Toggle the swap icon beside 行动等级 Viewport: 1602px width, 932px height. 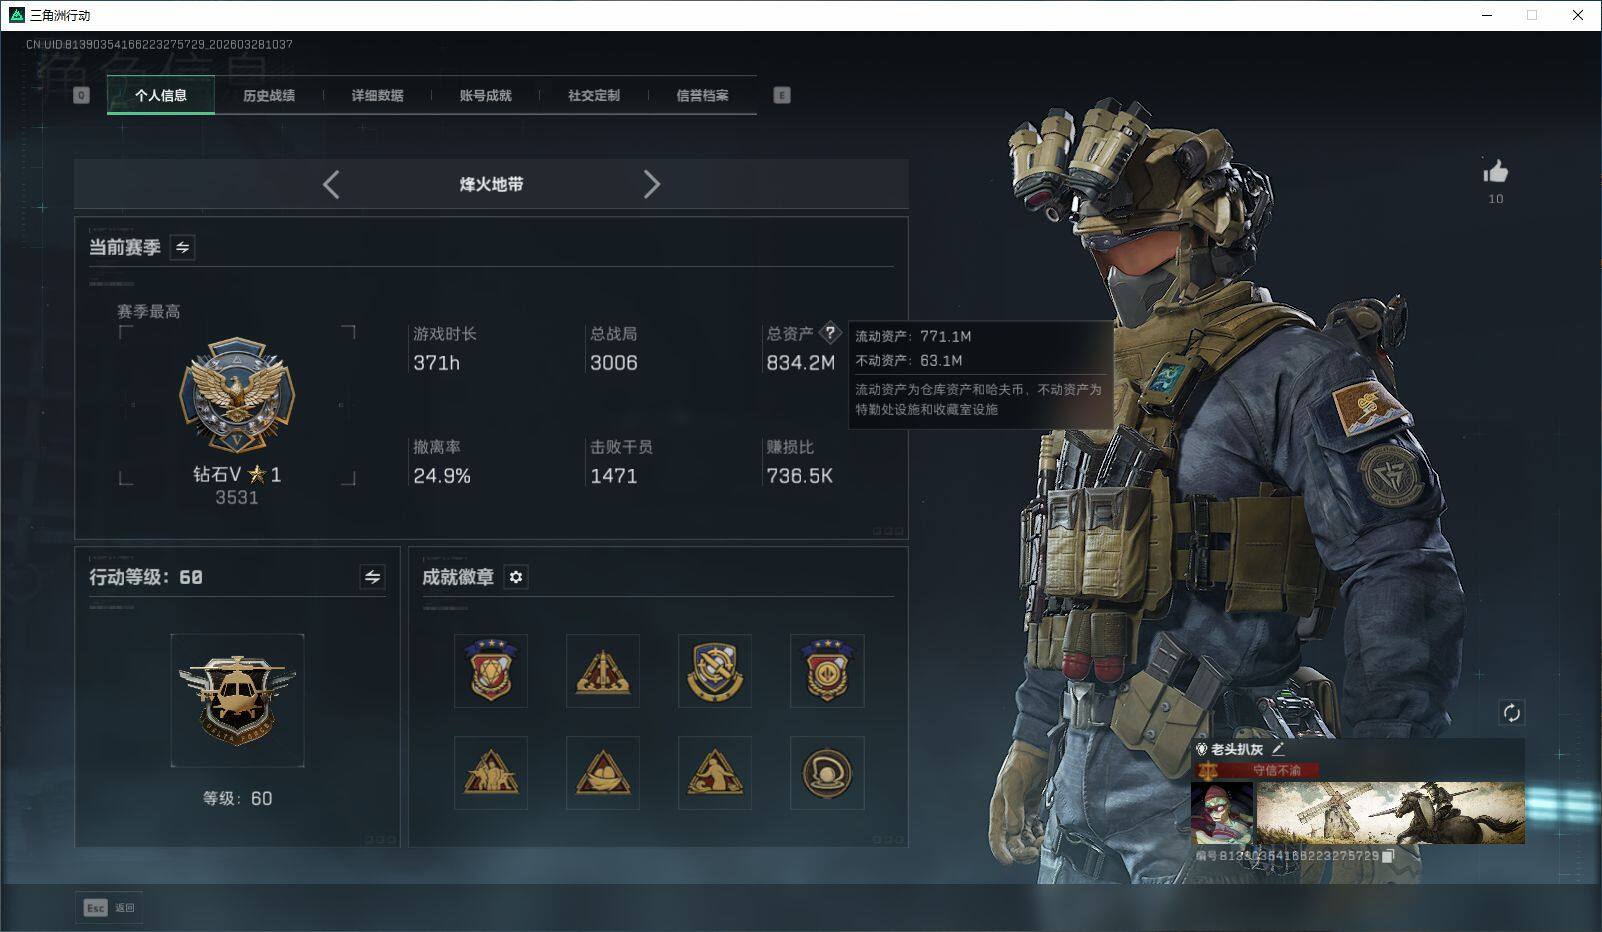click(x=372, y=577)
